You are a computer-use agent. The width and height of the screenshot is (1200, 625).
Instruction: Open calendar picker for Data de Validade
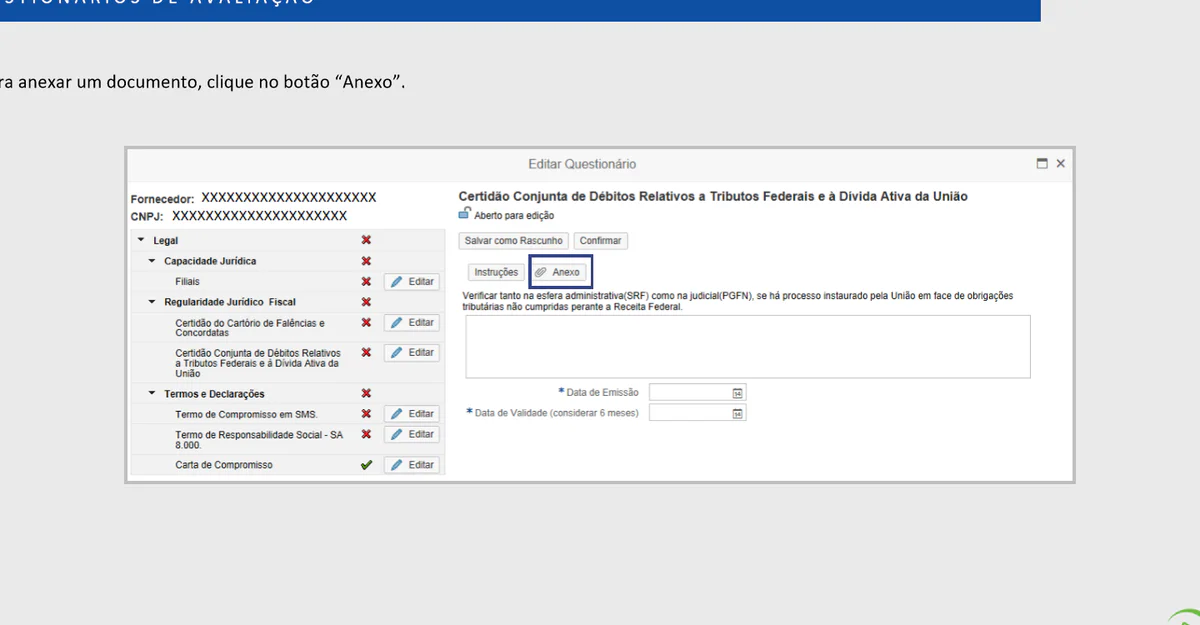(738, 413)
